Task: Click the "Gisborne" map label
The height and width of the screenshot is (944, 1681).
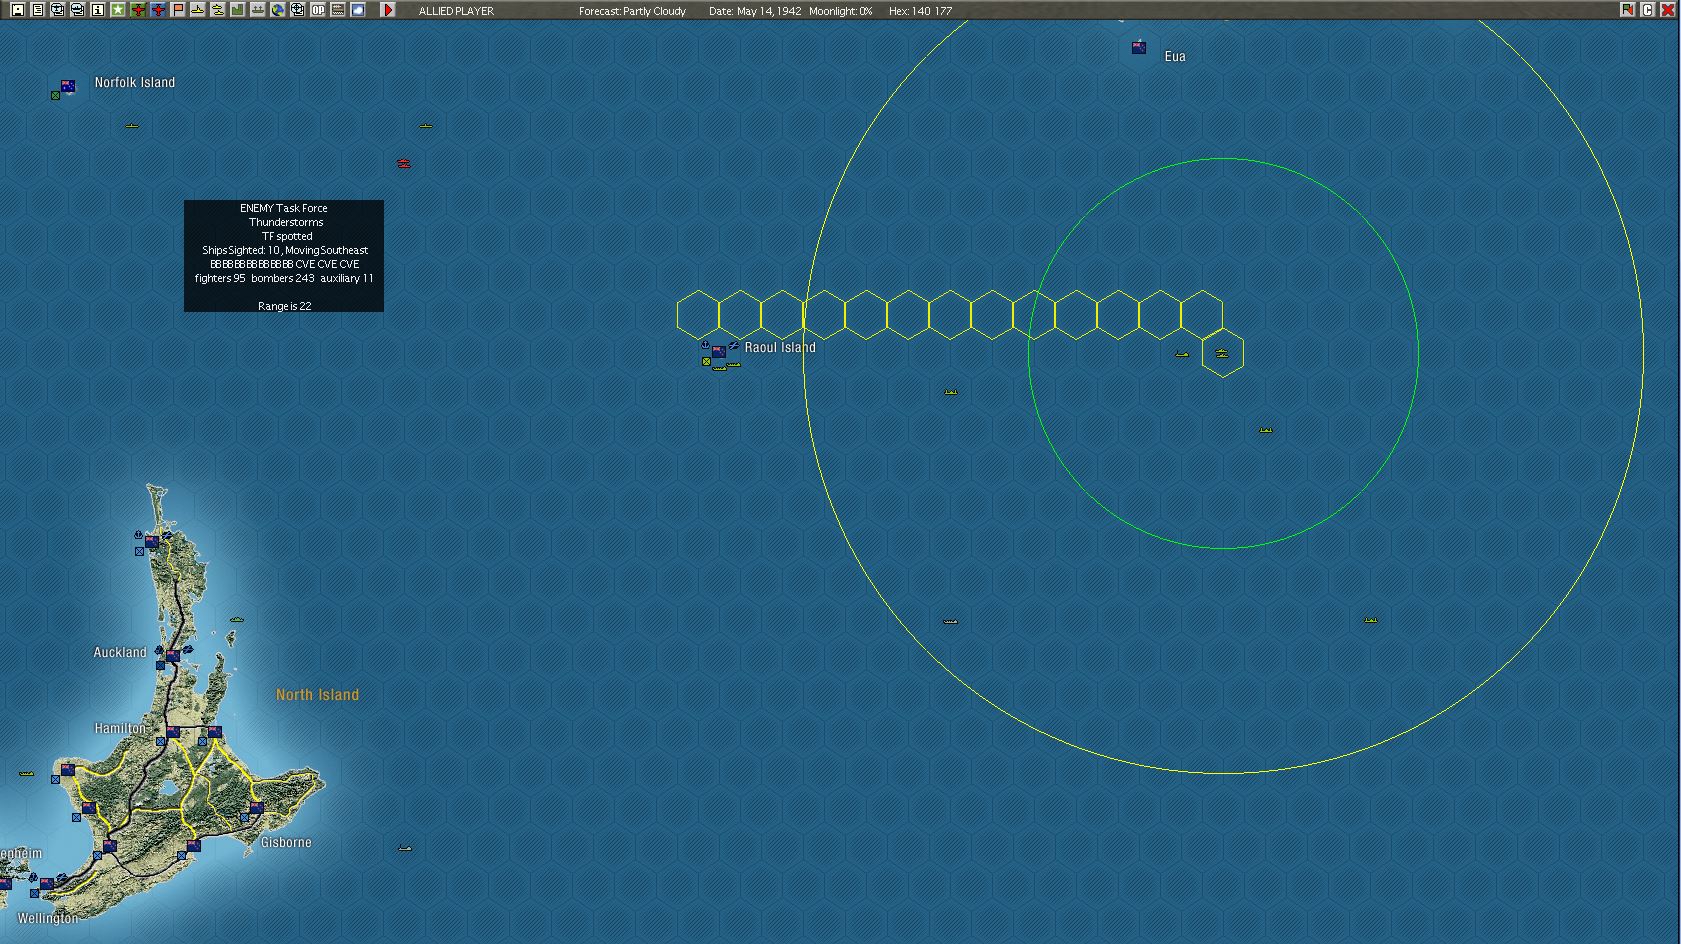Action: pos(286,842)
